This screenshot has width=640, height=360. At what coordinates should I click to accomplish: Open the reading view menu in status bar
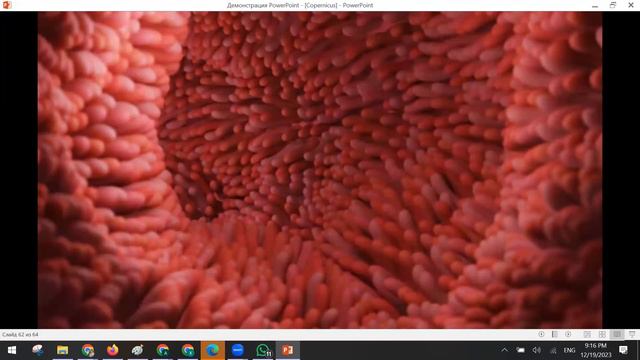click(555, 334)
